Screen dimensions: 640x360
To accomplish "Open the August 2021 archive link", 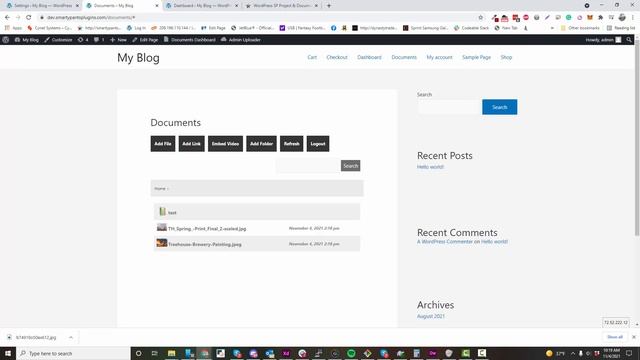I will coord(431,316).
